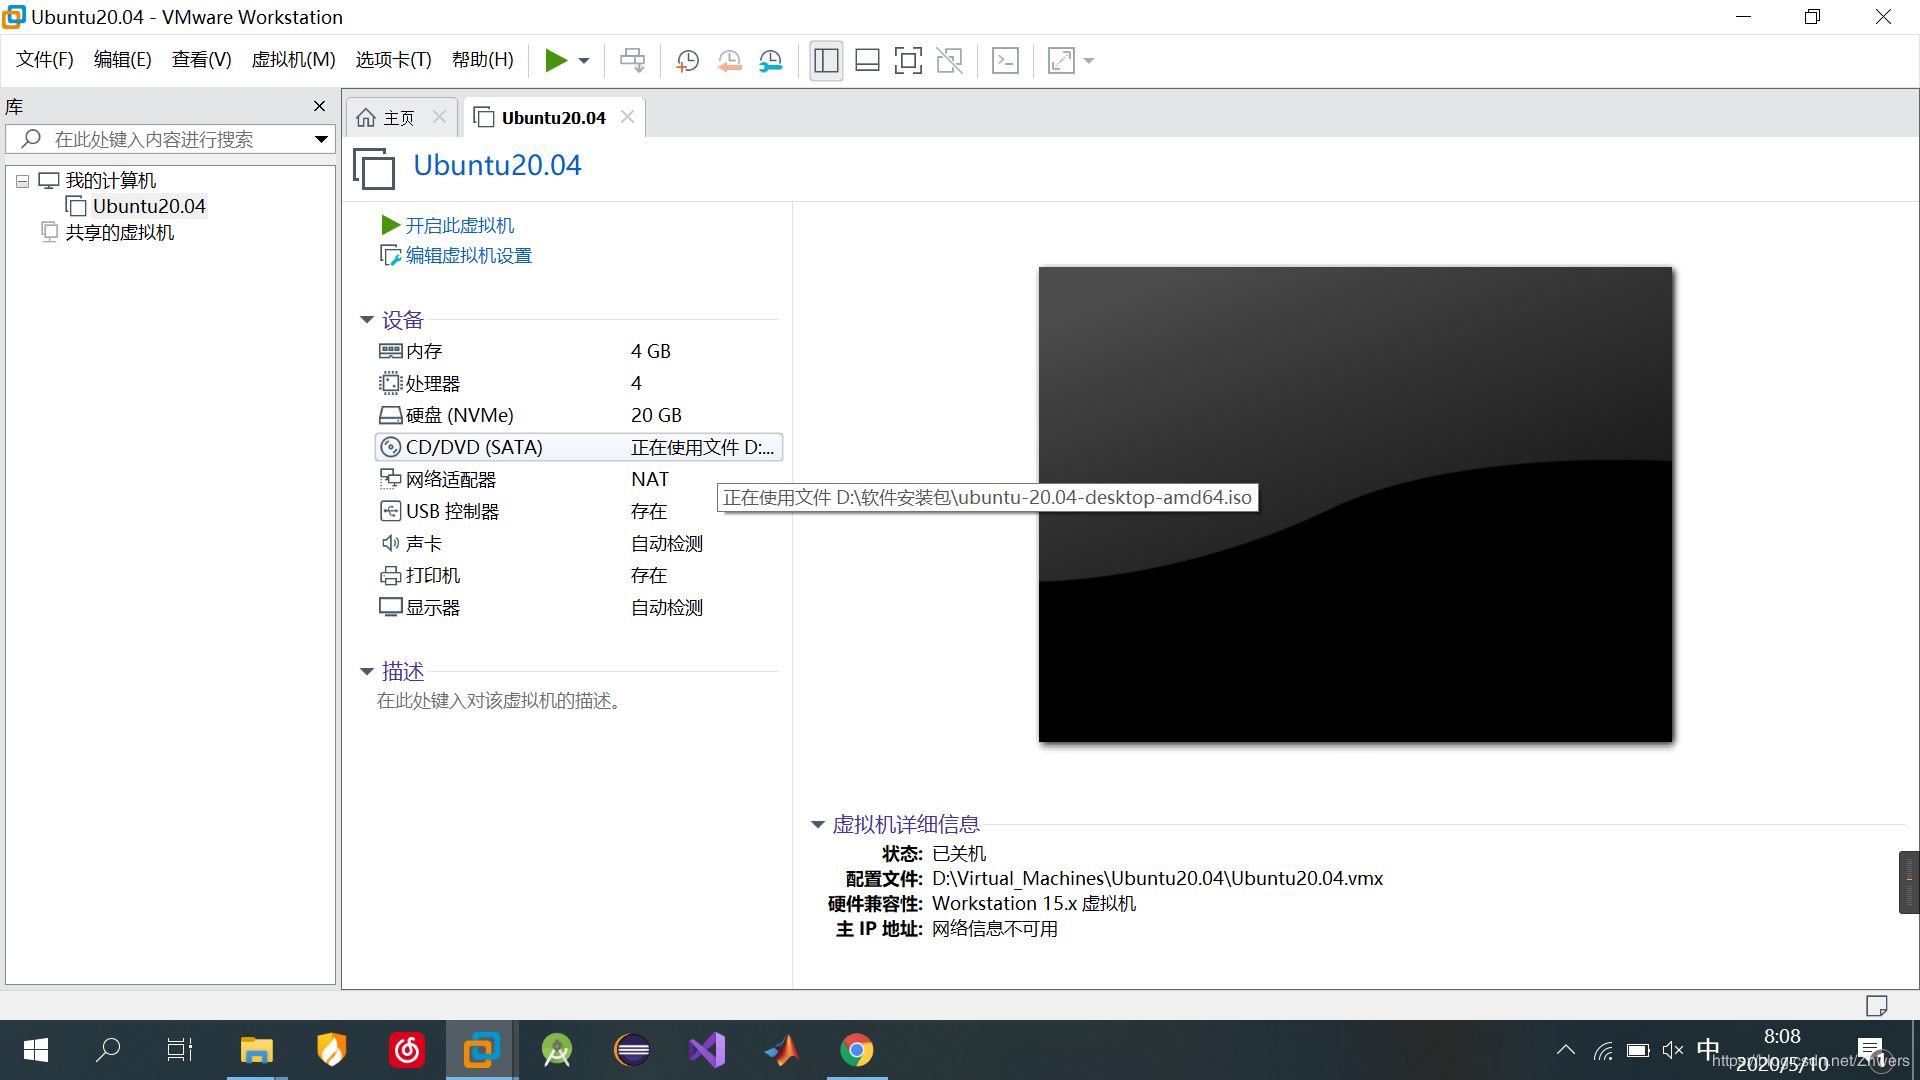The width and height of the screenshot is (1920, 1080).
Task: Click the send Ctrl+Alt+Del icon
Action: point(1004,61)
